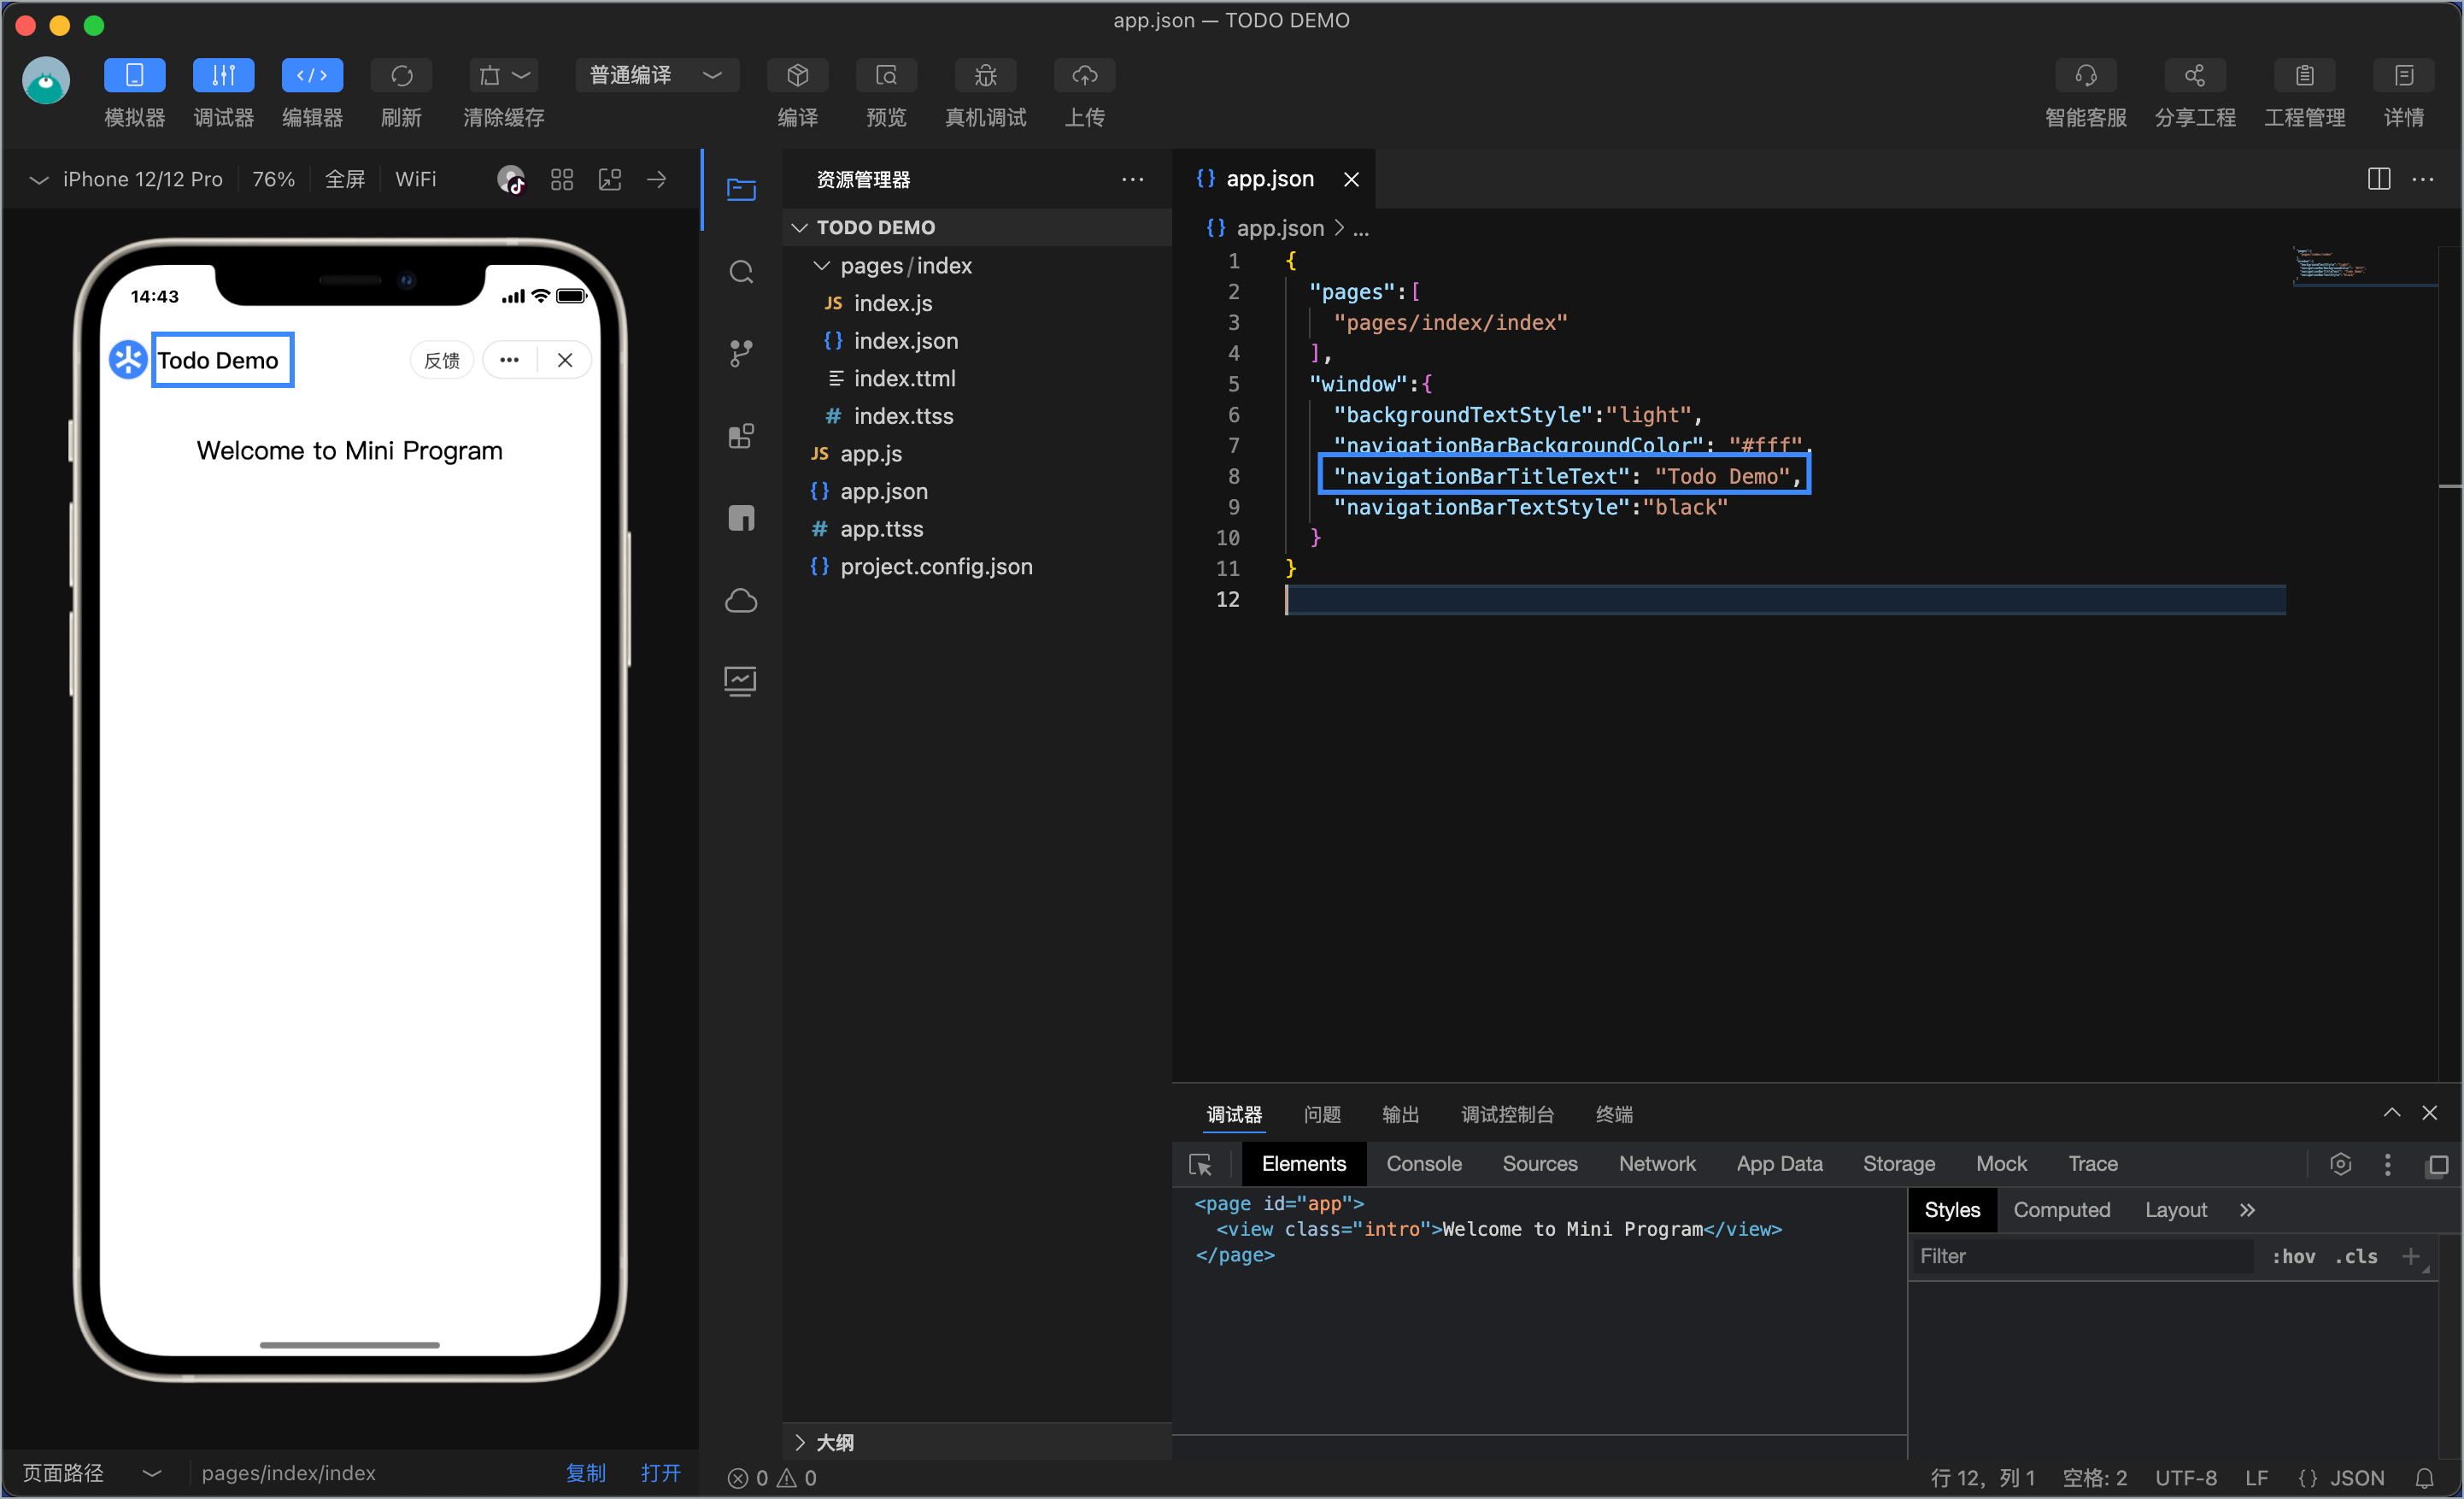Click 全屏 fullscreen option

345,179
